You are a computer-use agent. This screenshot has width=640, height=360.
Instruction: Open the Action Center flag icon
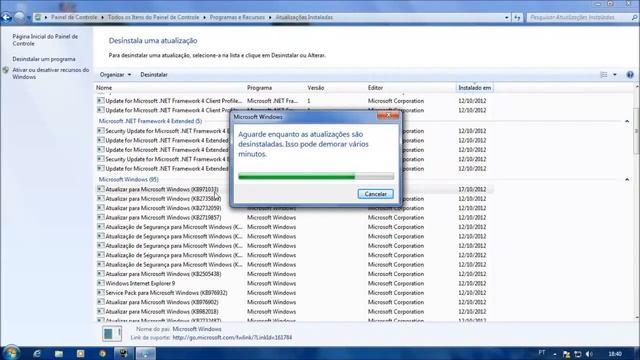click(x=566, y=354)
